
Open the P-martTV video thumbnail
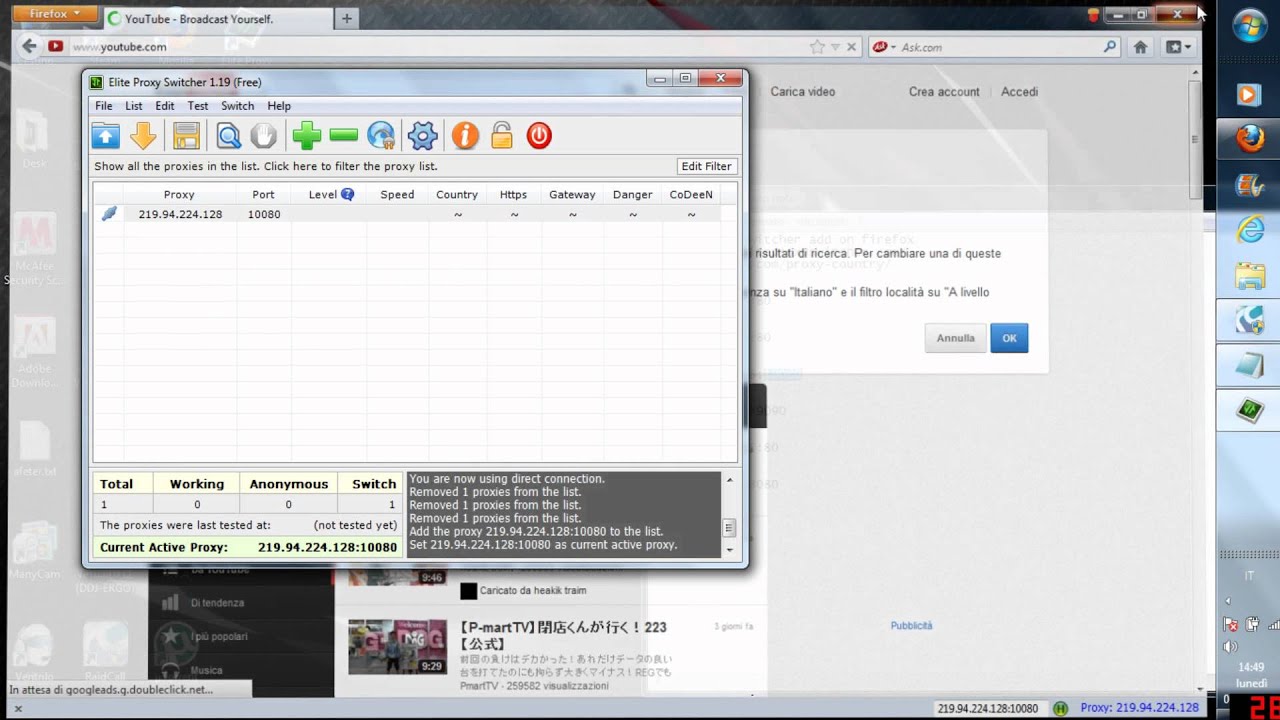(x=397, y=647)
